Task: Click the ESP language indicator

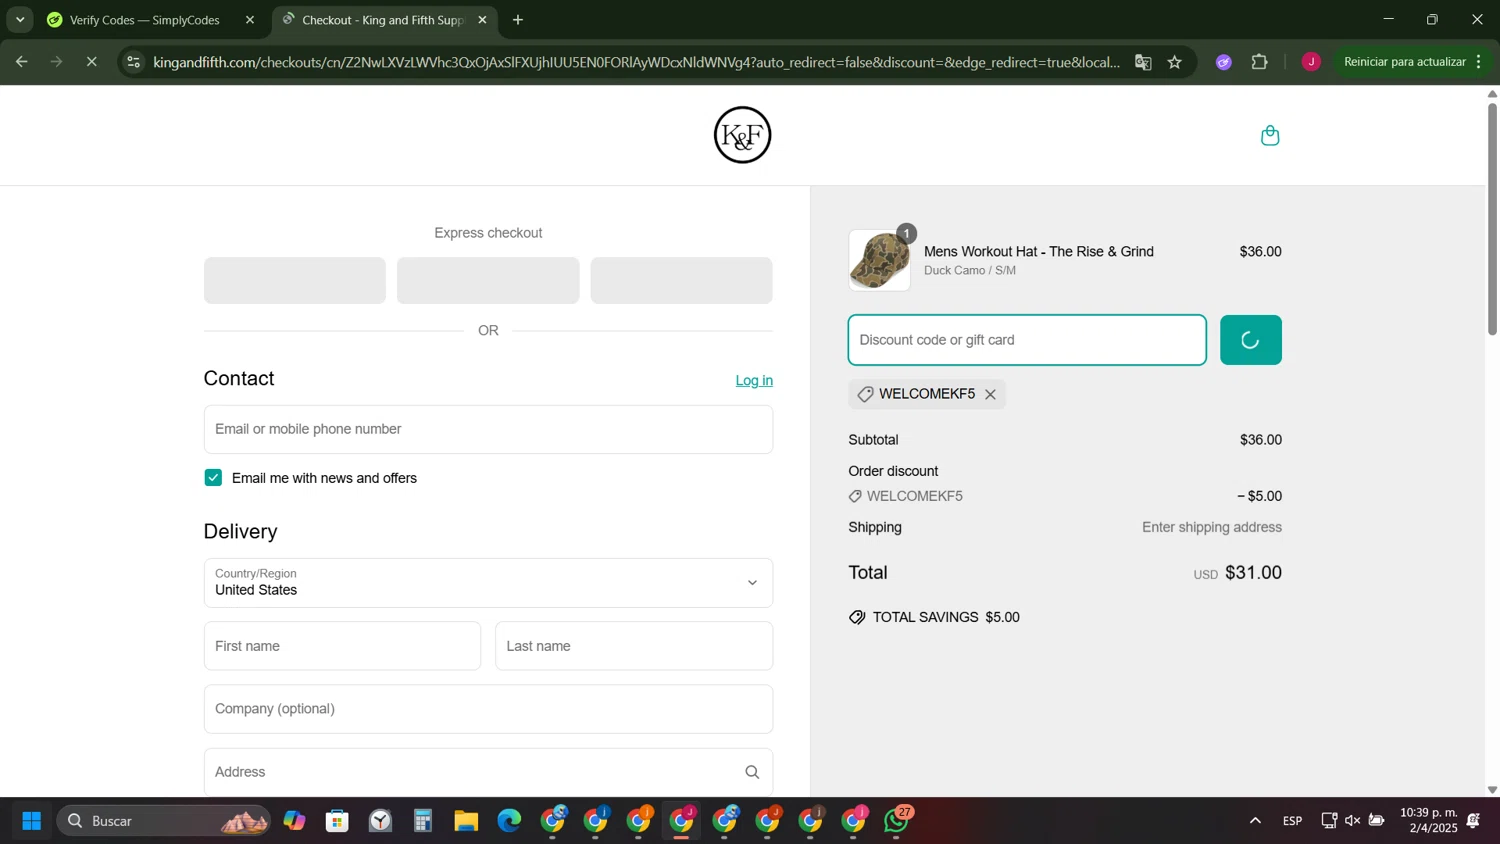Action: (1292, 821)
